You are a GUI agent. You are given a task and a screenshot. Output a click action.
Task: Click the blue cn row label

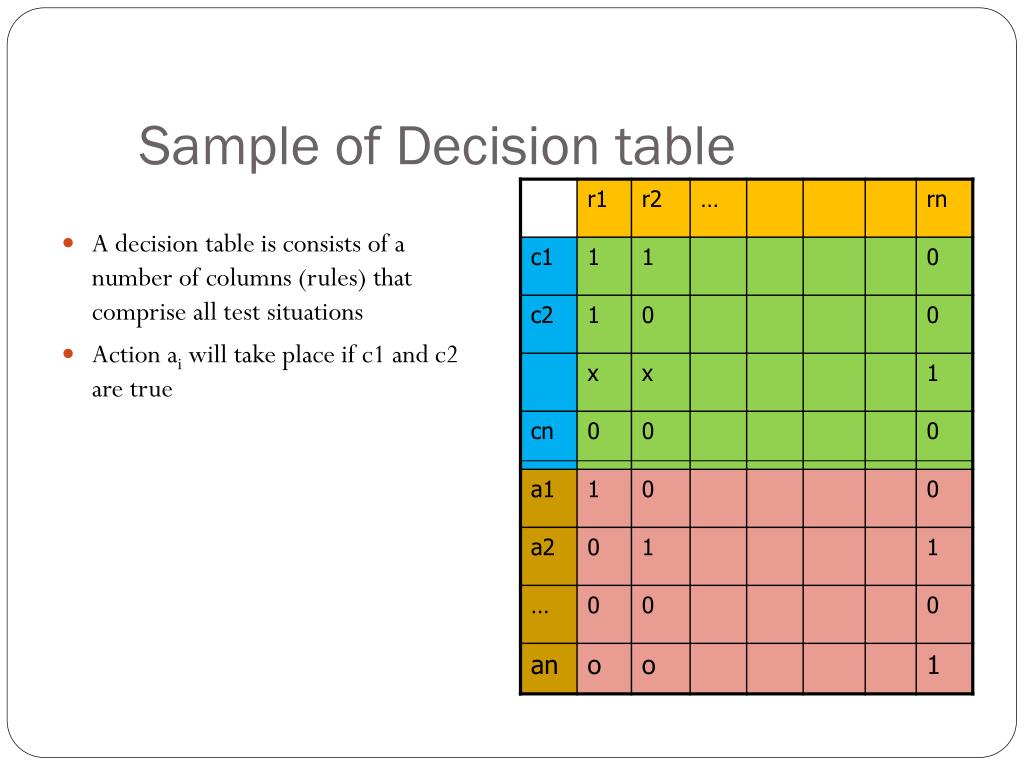coord(549,436)
